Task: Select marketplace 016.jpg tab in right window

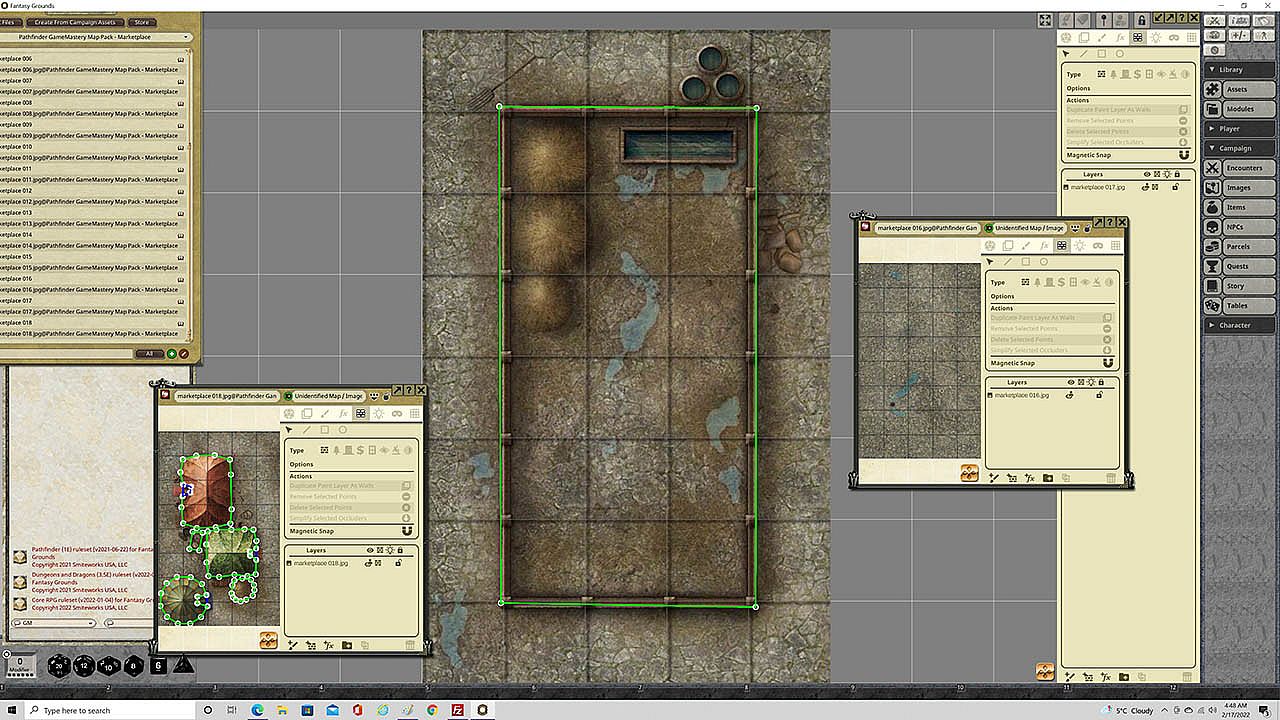Action: coord(925,228)
